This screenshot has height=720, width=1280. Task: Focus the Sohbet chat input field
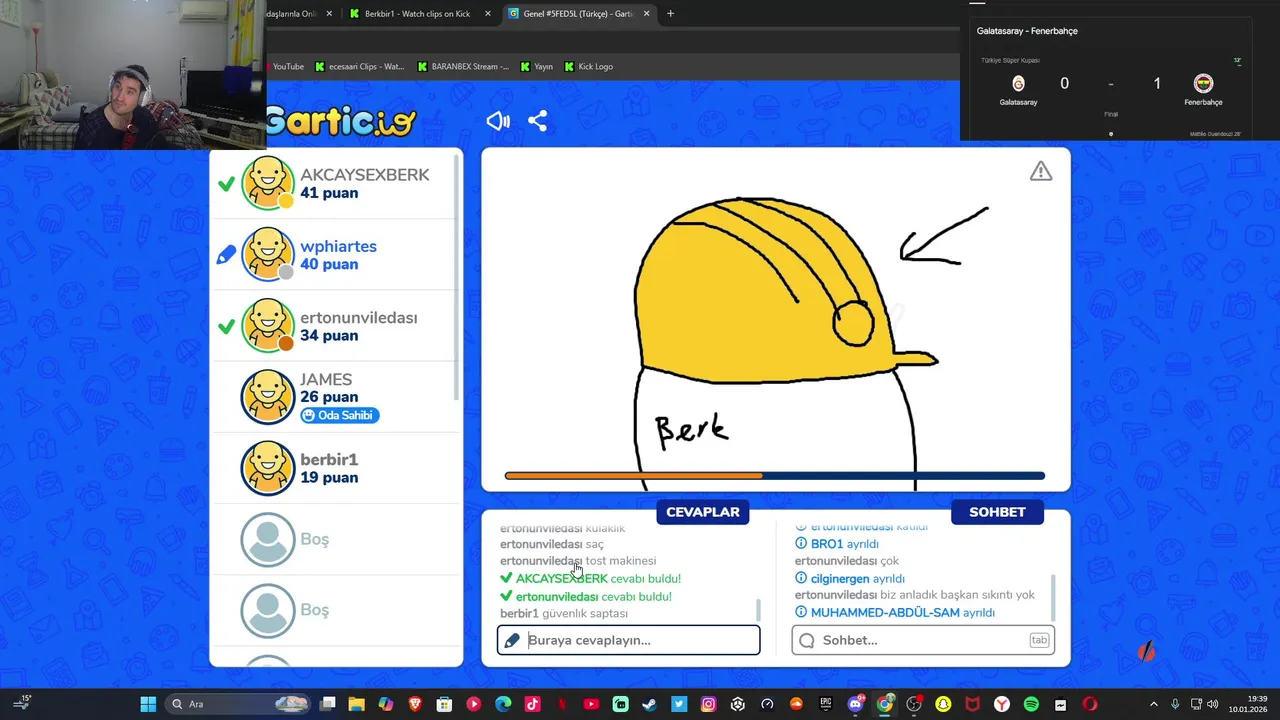pos(923,640)
